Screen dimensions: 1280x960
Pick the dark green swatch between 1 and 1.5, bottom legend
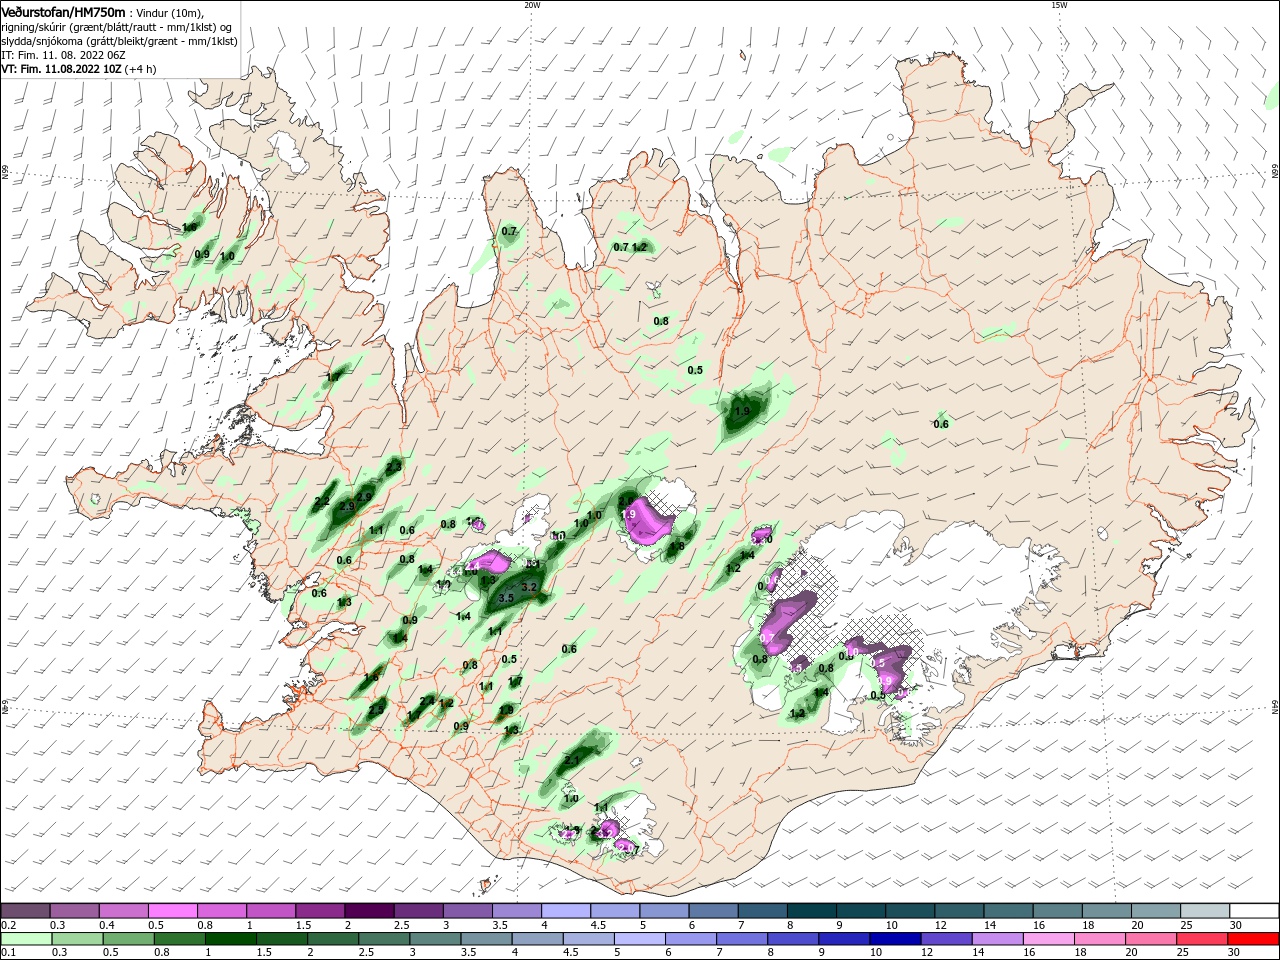click(x=231, y=939)
